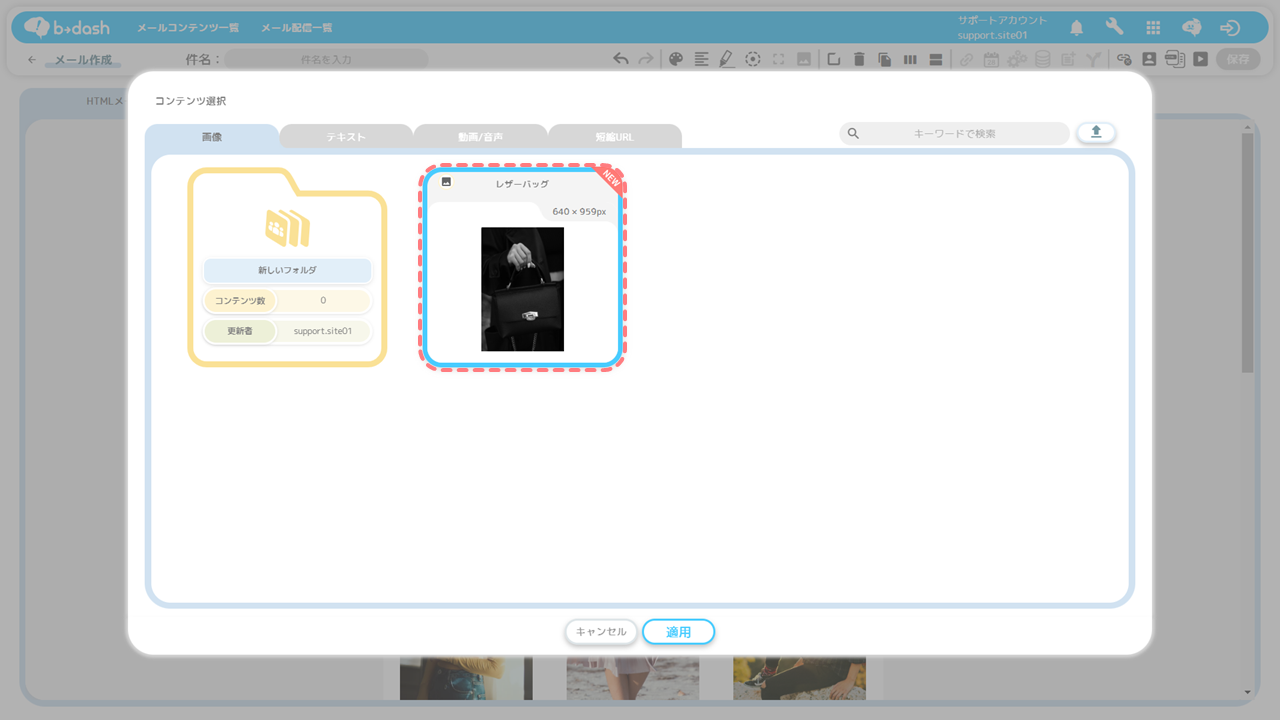Click the contact card icon
This screenshot has width=1280, height=720.
(x=1149, y=59)
